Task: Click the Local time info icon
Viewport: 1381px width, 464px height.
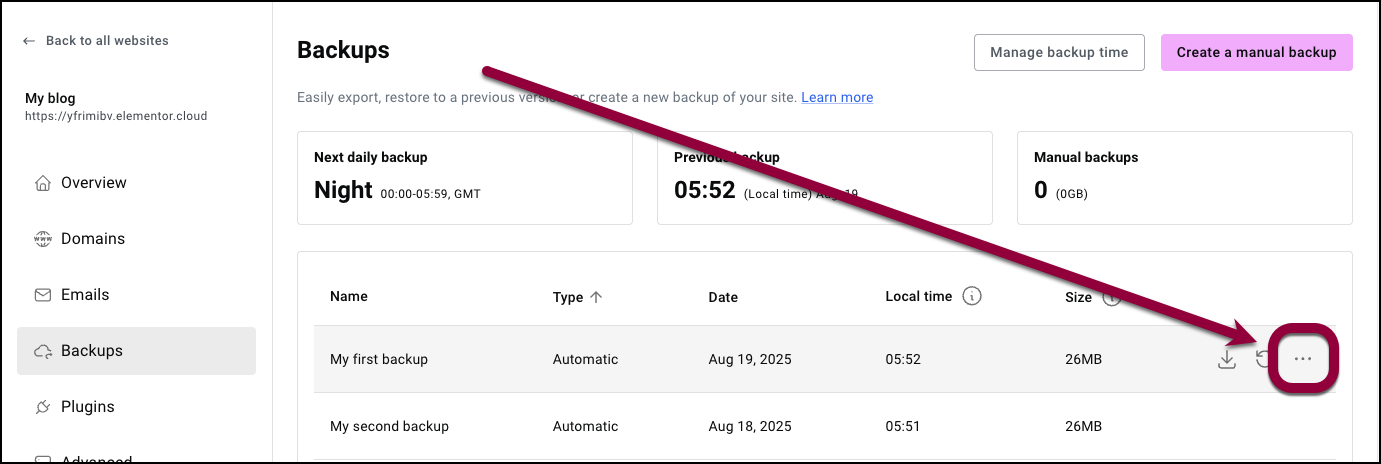Action: click(x=971, y=296)
